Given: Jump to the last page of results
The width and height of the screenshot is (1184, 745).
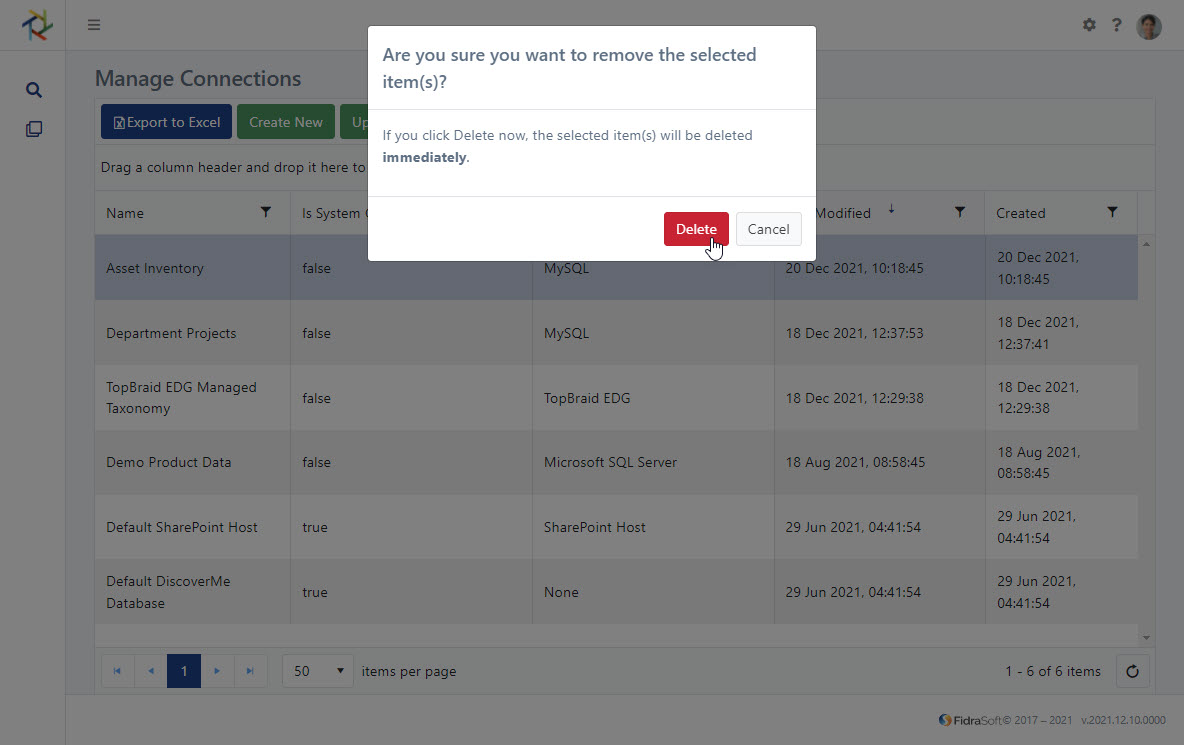Looking at the screenshot, I should pos(251,671).
